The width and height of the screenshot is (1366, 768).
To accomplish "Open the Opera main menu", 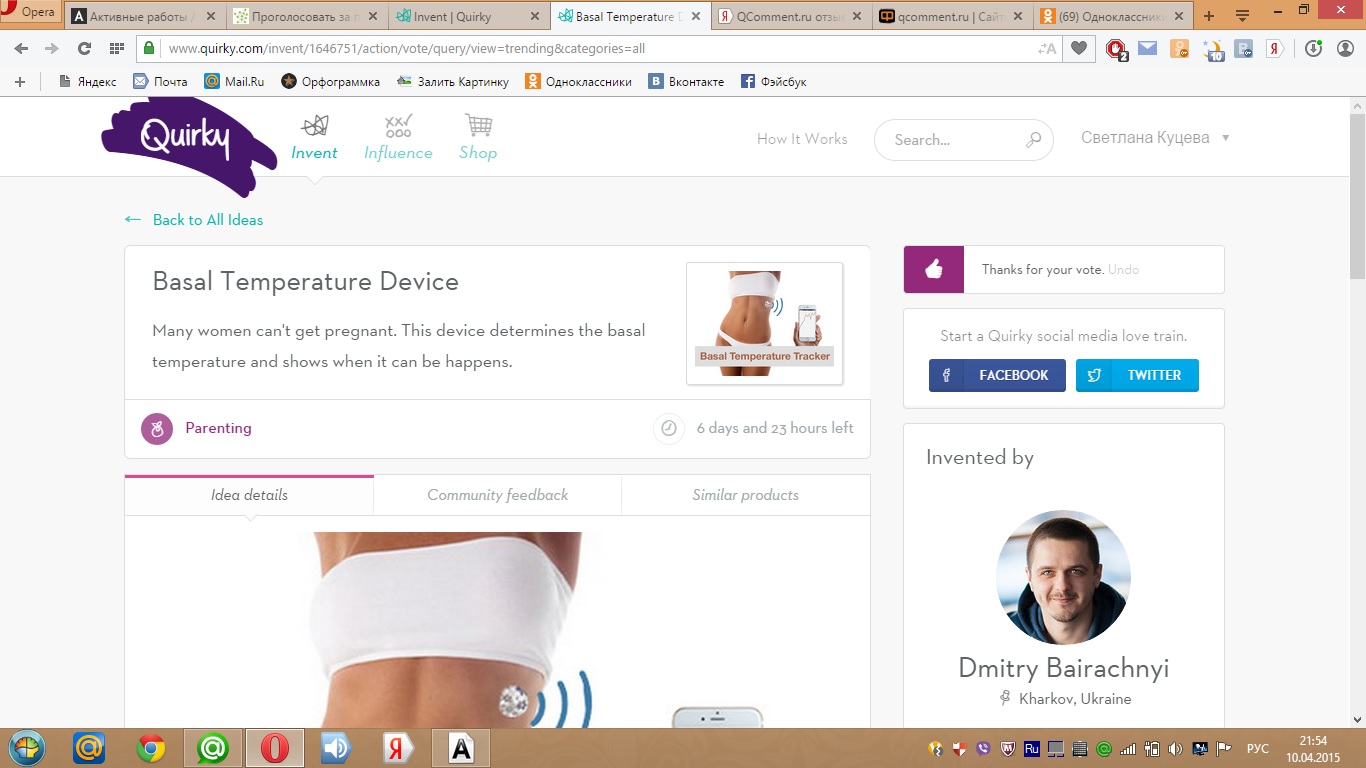I will coord(30,12).
